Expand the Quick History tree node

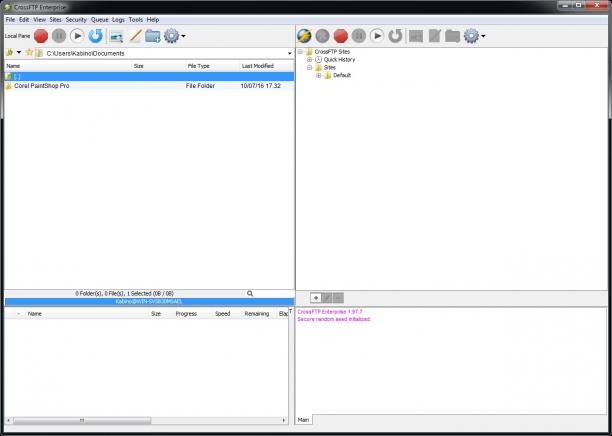coord(310,60)
